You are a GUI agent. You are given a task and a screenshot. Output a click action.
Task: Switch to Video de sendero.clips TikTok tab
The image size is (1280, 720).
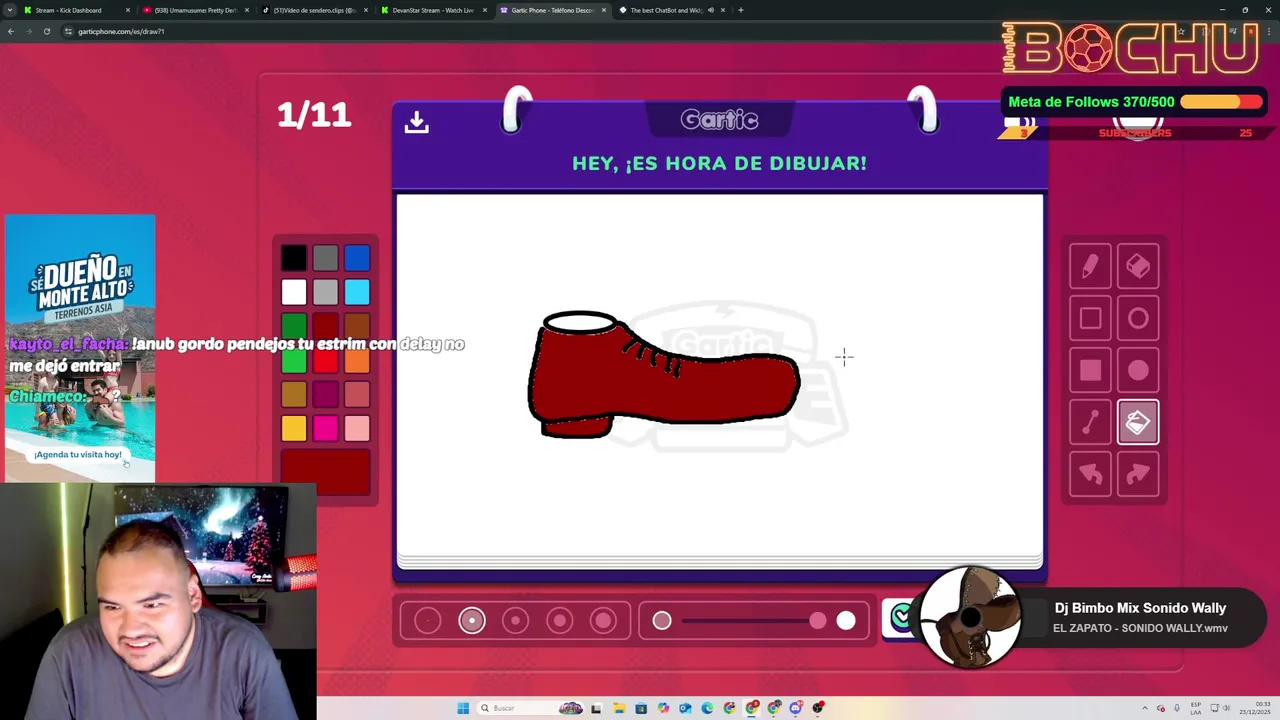[314, 10]
